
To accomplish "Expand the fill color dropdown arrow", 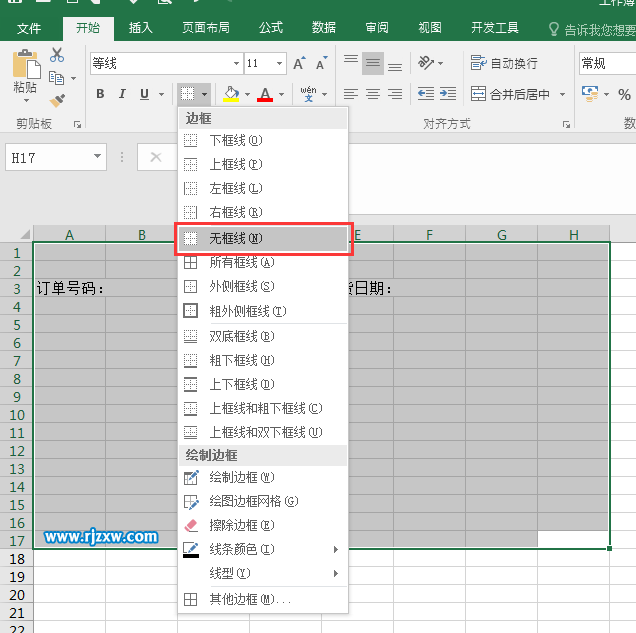I will point(247,94).
